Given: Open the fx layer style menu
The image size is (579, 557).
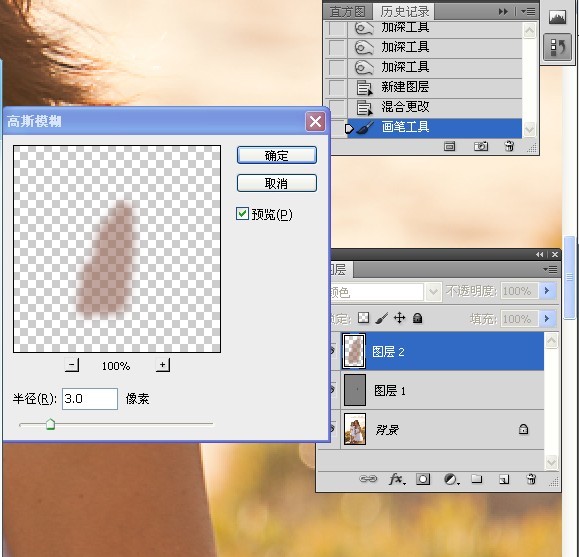Looking at the screenshot, I should (397, 479).
